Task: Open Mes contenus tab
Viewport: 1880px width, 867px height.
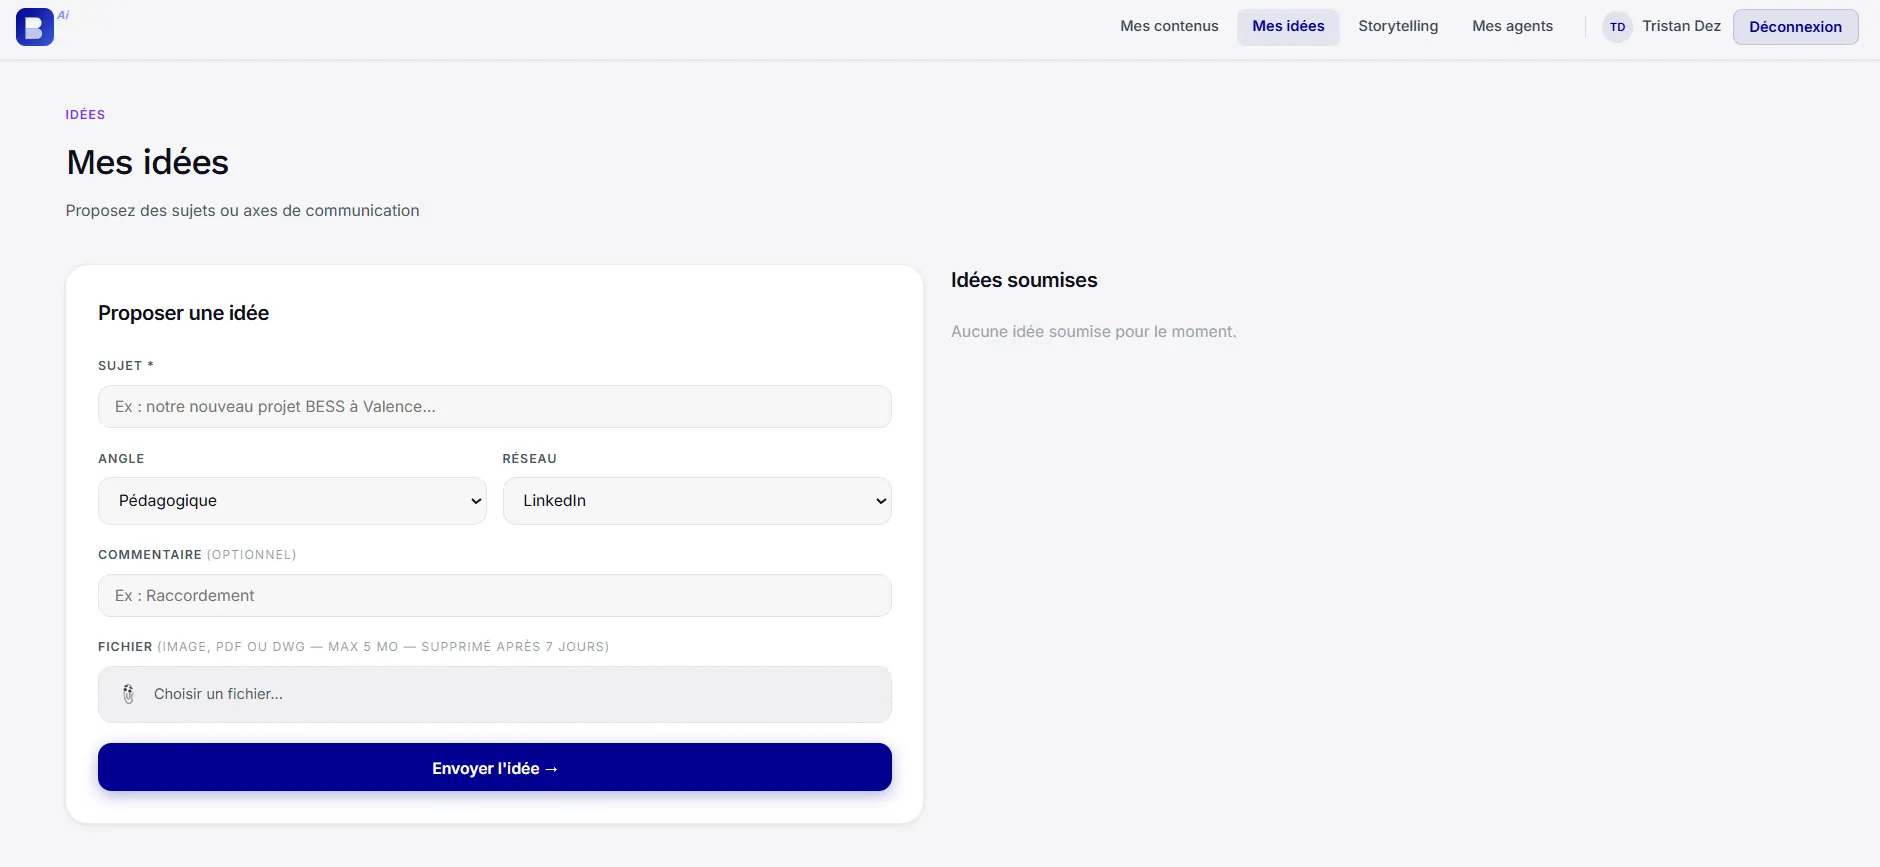Action: point(1169,26)
